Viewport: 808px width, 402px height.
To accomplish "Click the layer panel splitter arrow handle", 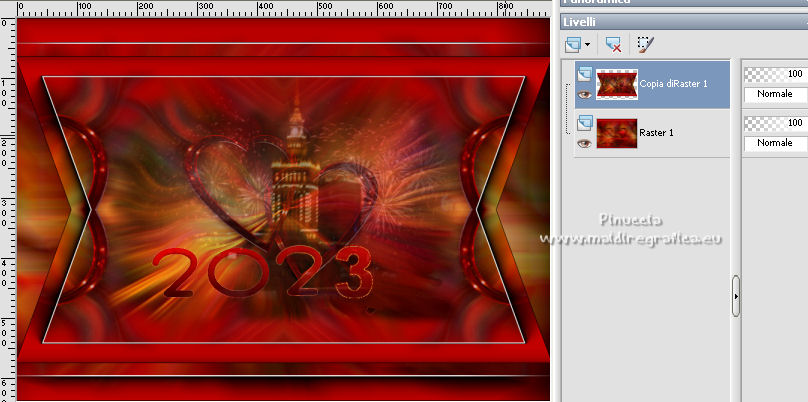I will click(x=736, y=296).
